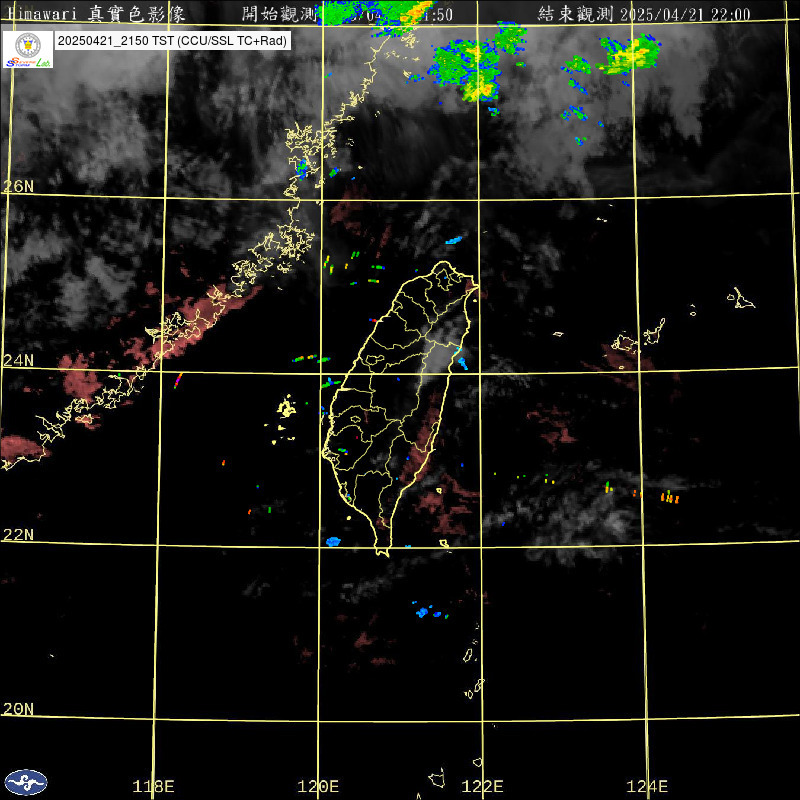This screenshot has height=800, width=800.
Task: Click the 24N latitude label
Action: point(18,361)
